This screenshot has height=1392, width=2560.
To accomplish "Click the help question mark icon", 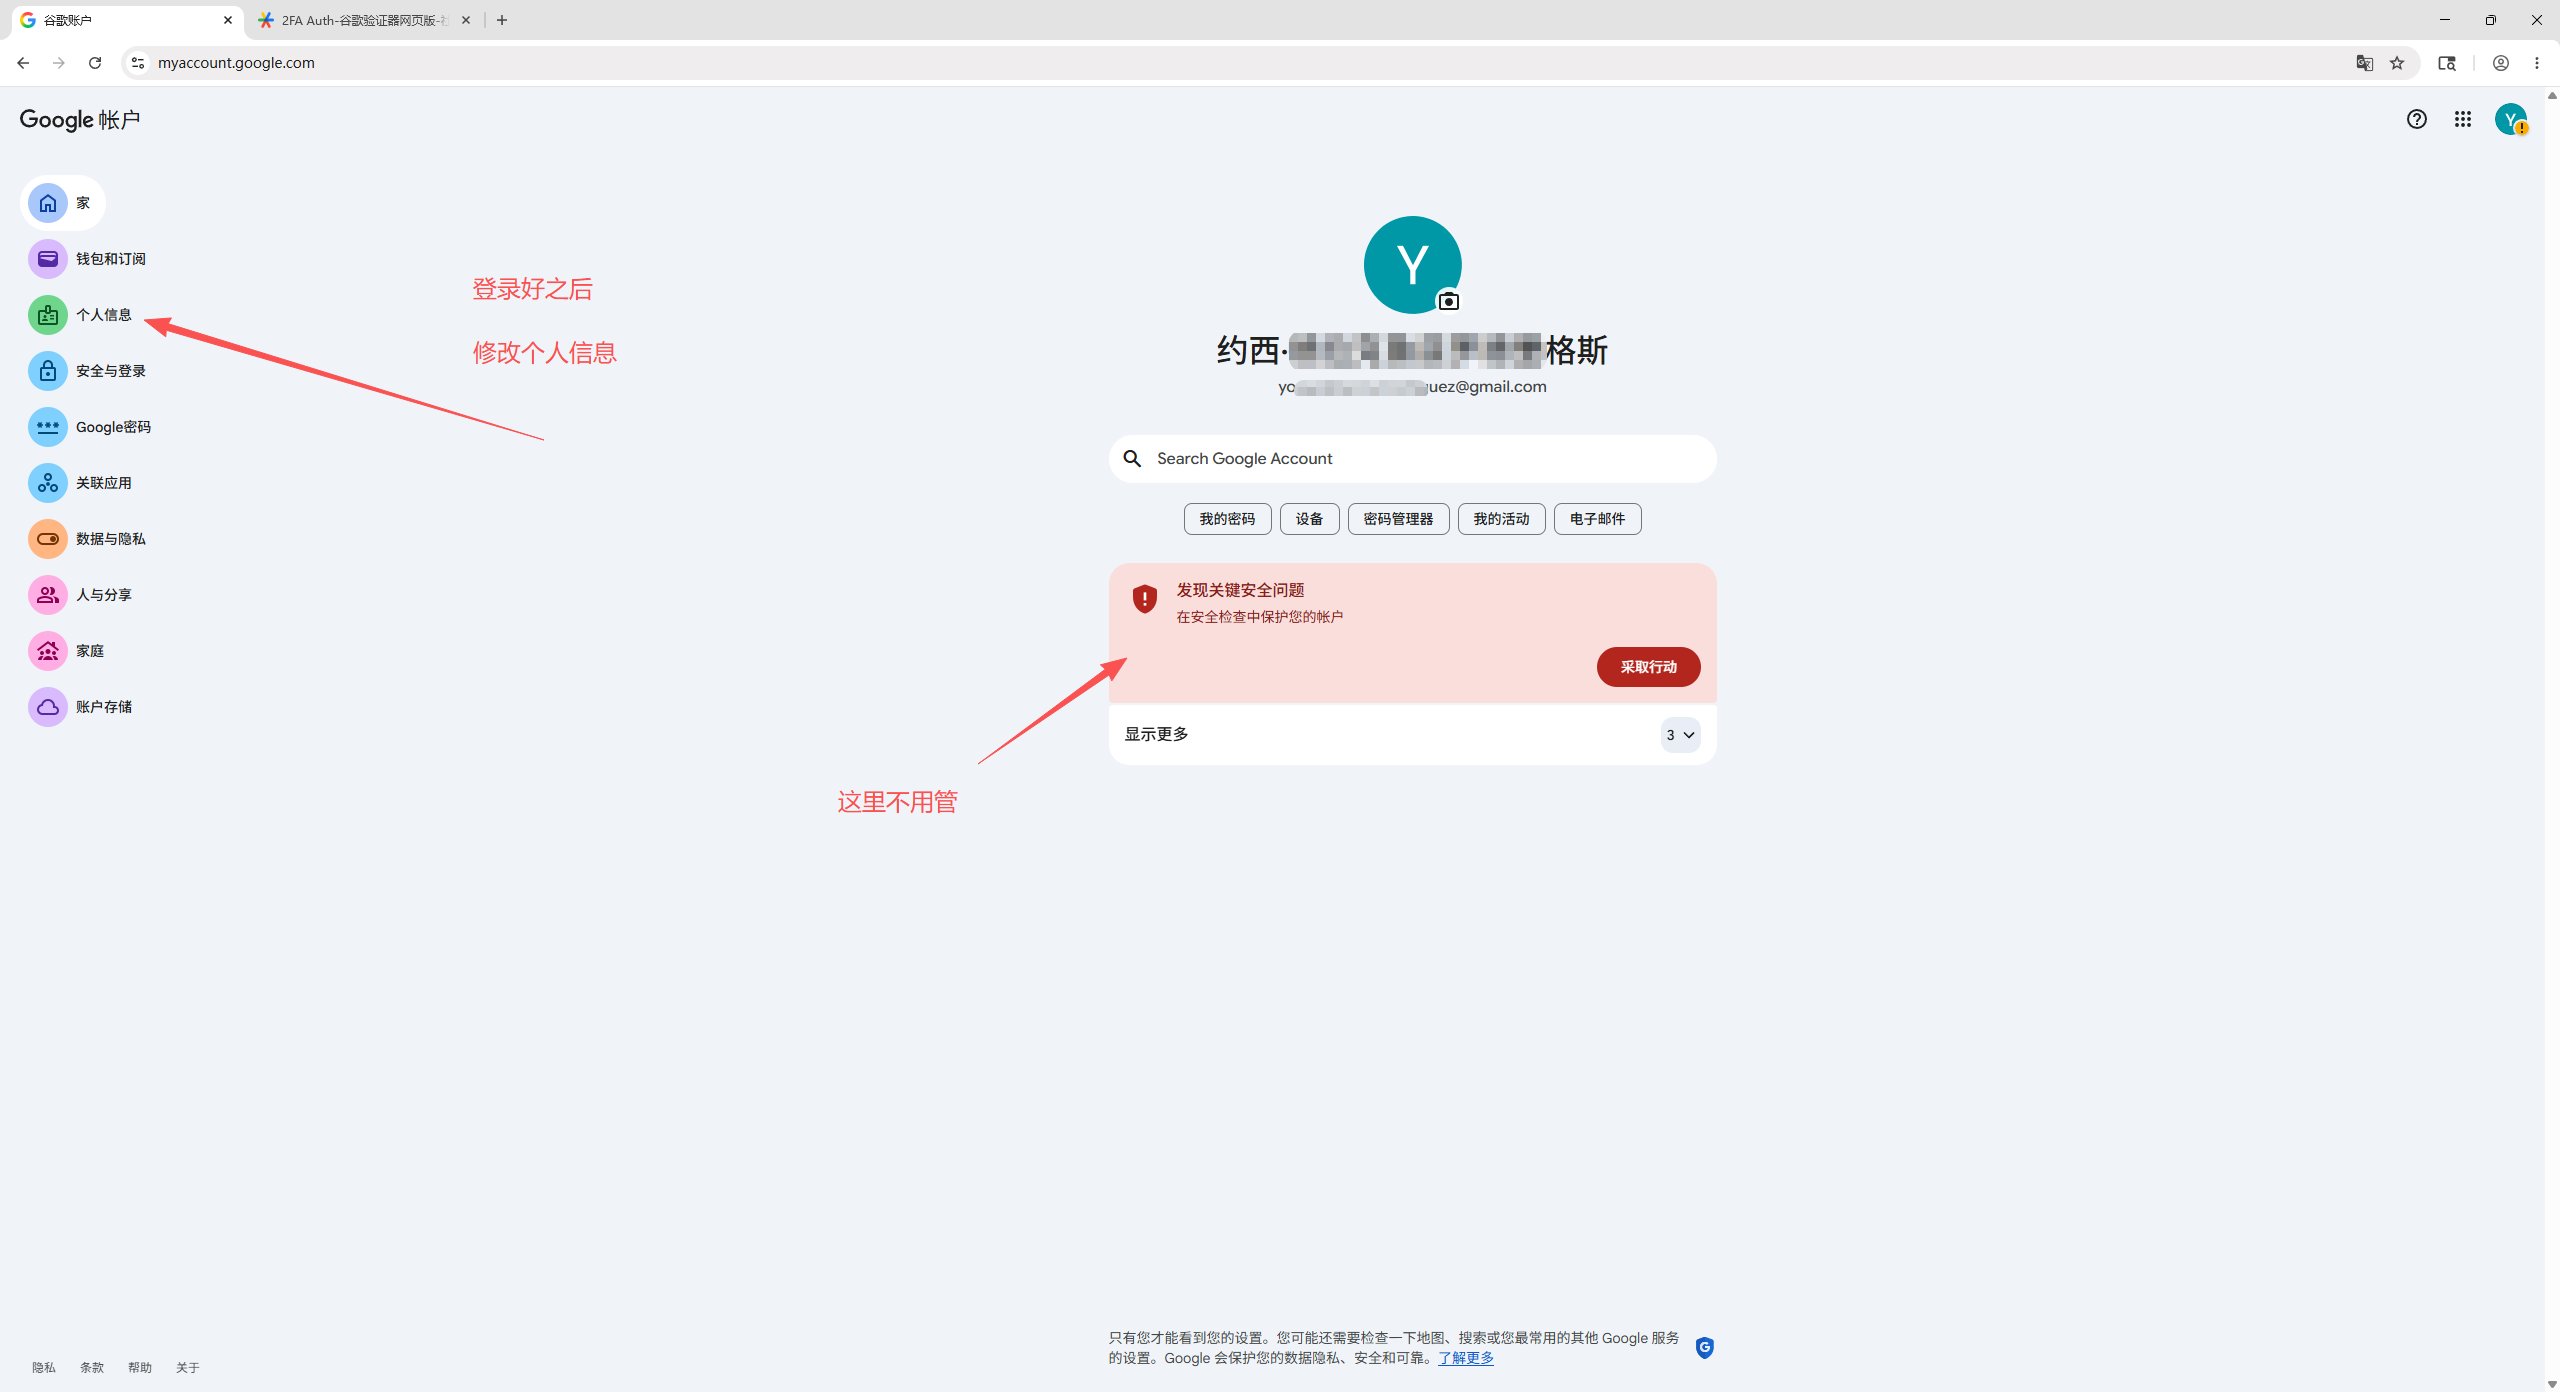I will click(2416, 120).
